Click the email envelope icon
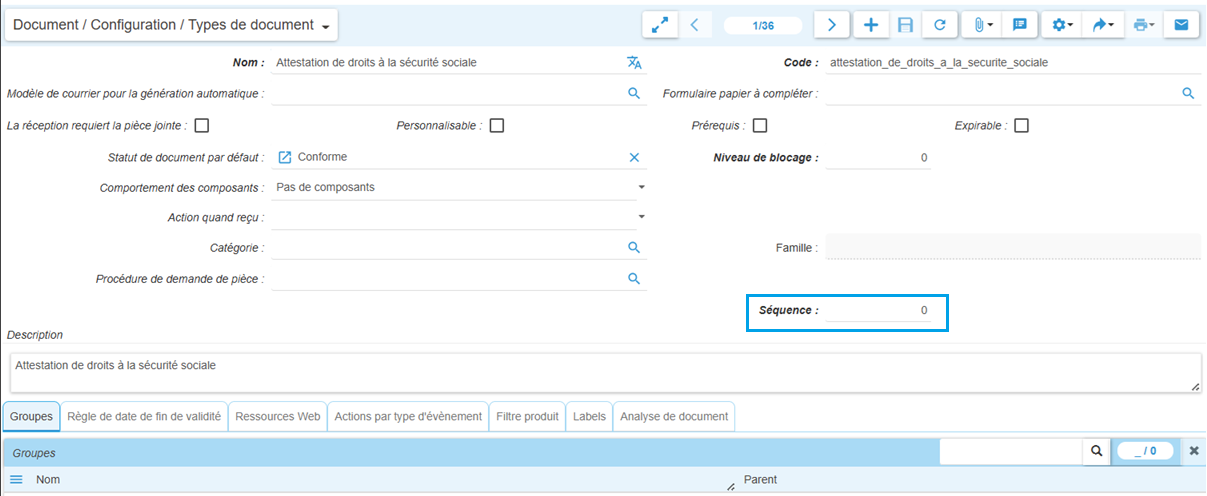The image size is (1207, 496). pos(1181,25)
